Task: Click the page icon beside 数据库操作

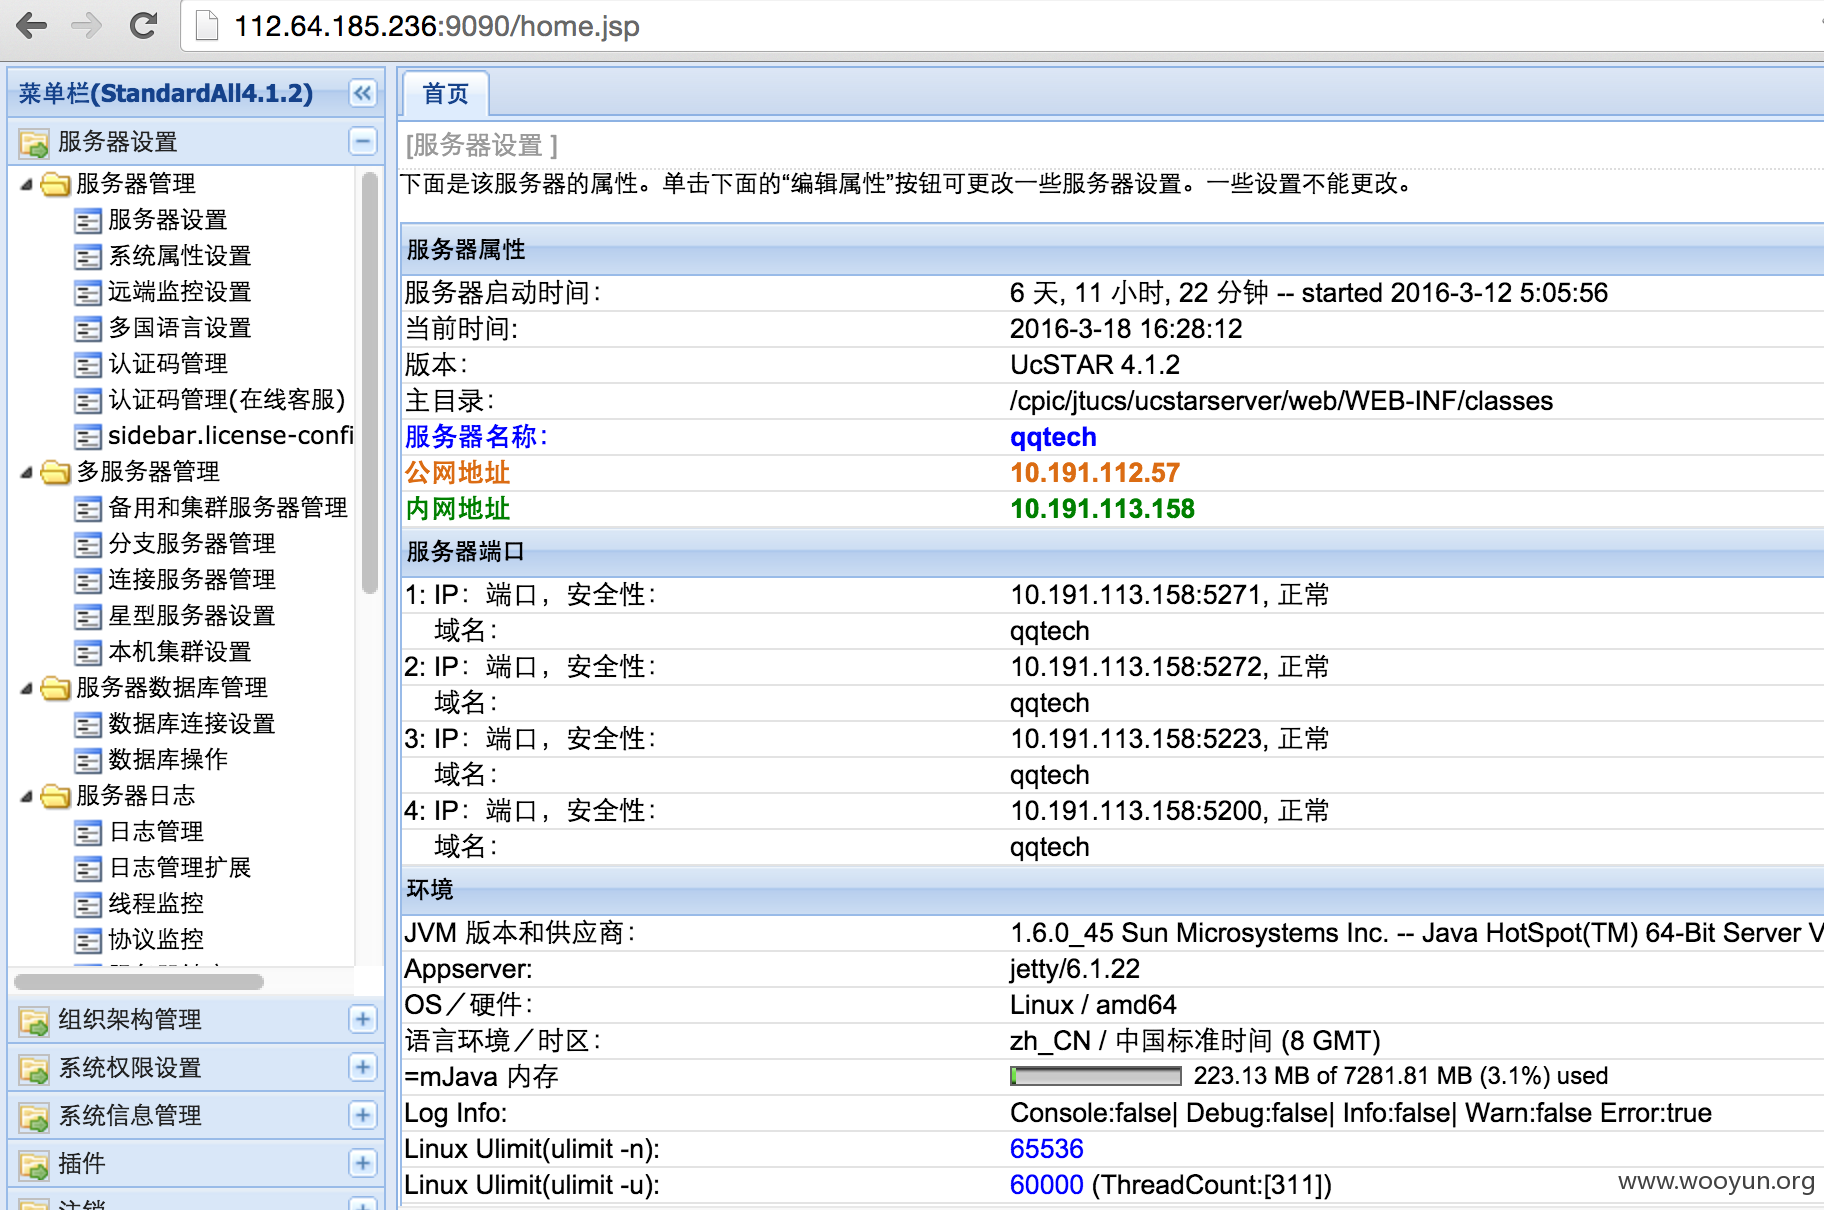Action: coord(88,761)
